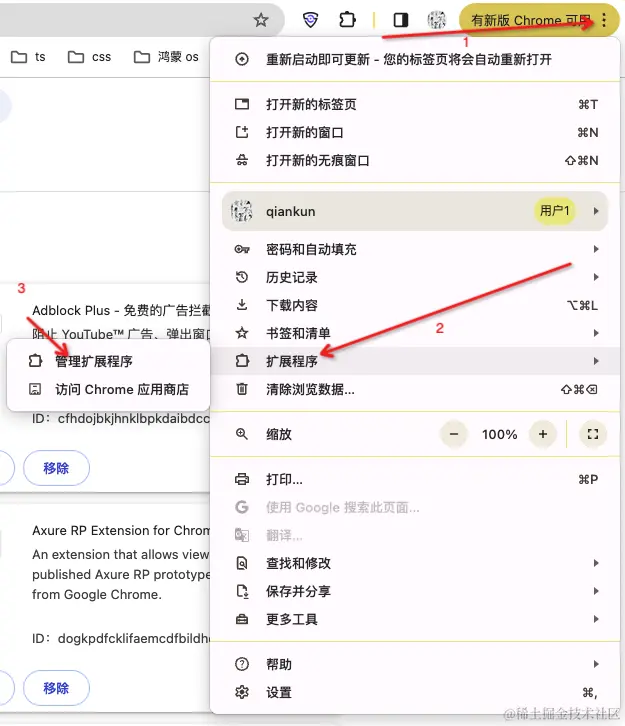The height and width of the screenshot is (726, 625).
Task: Increase zoom with the plus button
Action: 543,434
